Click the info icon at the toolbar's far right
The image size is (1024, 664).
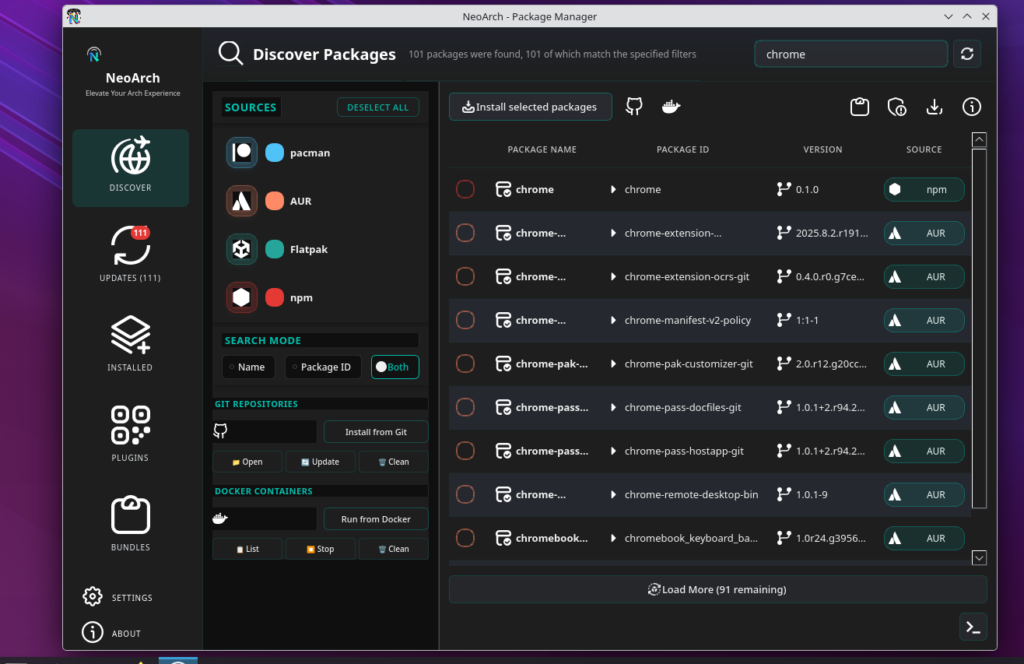tap(971, 107)
